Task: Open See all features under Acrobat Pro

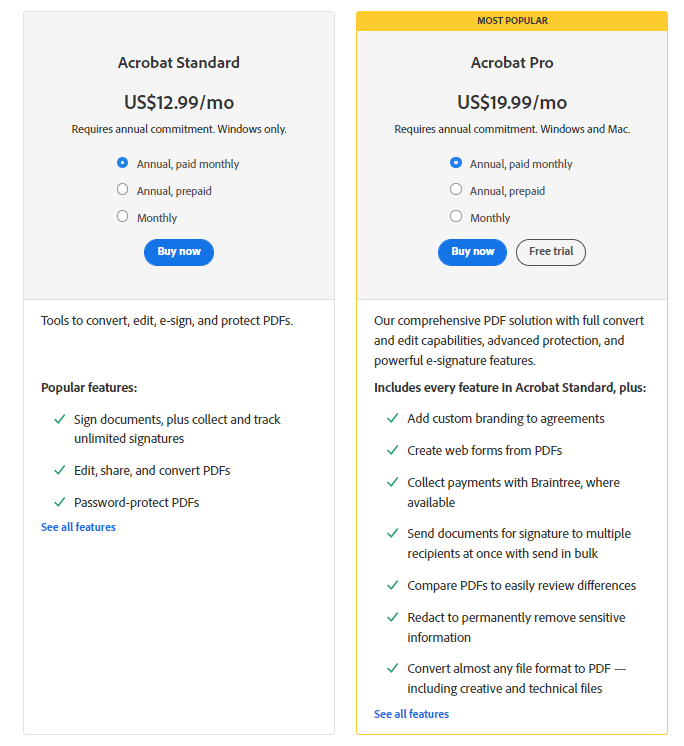Action: (411, 714)
